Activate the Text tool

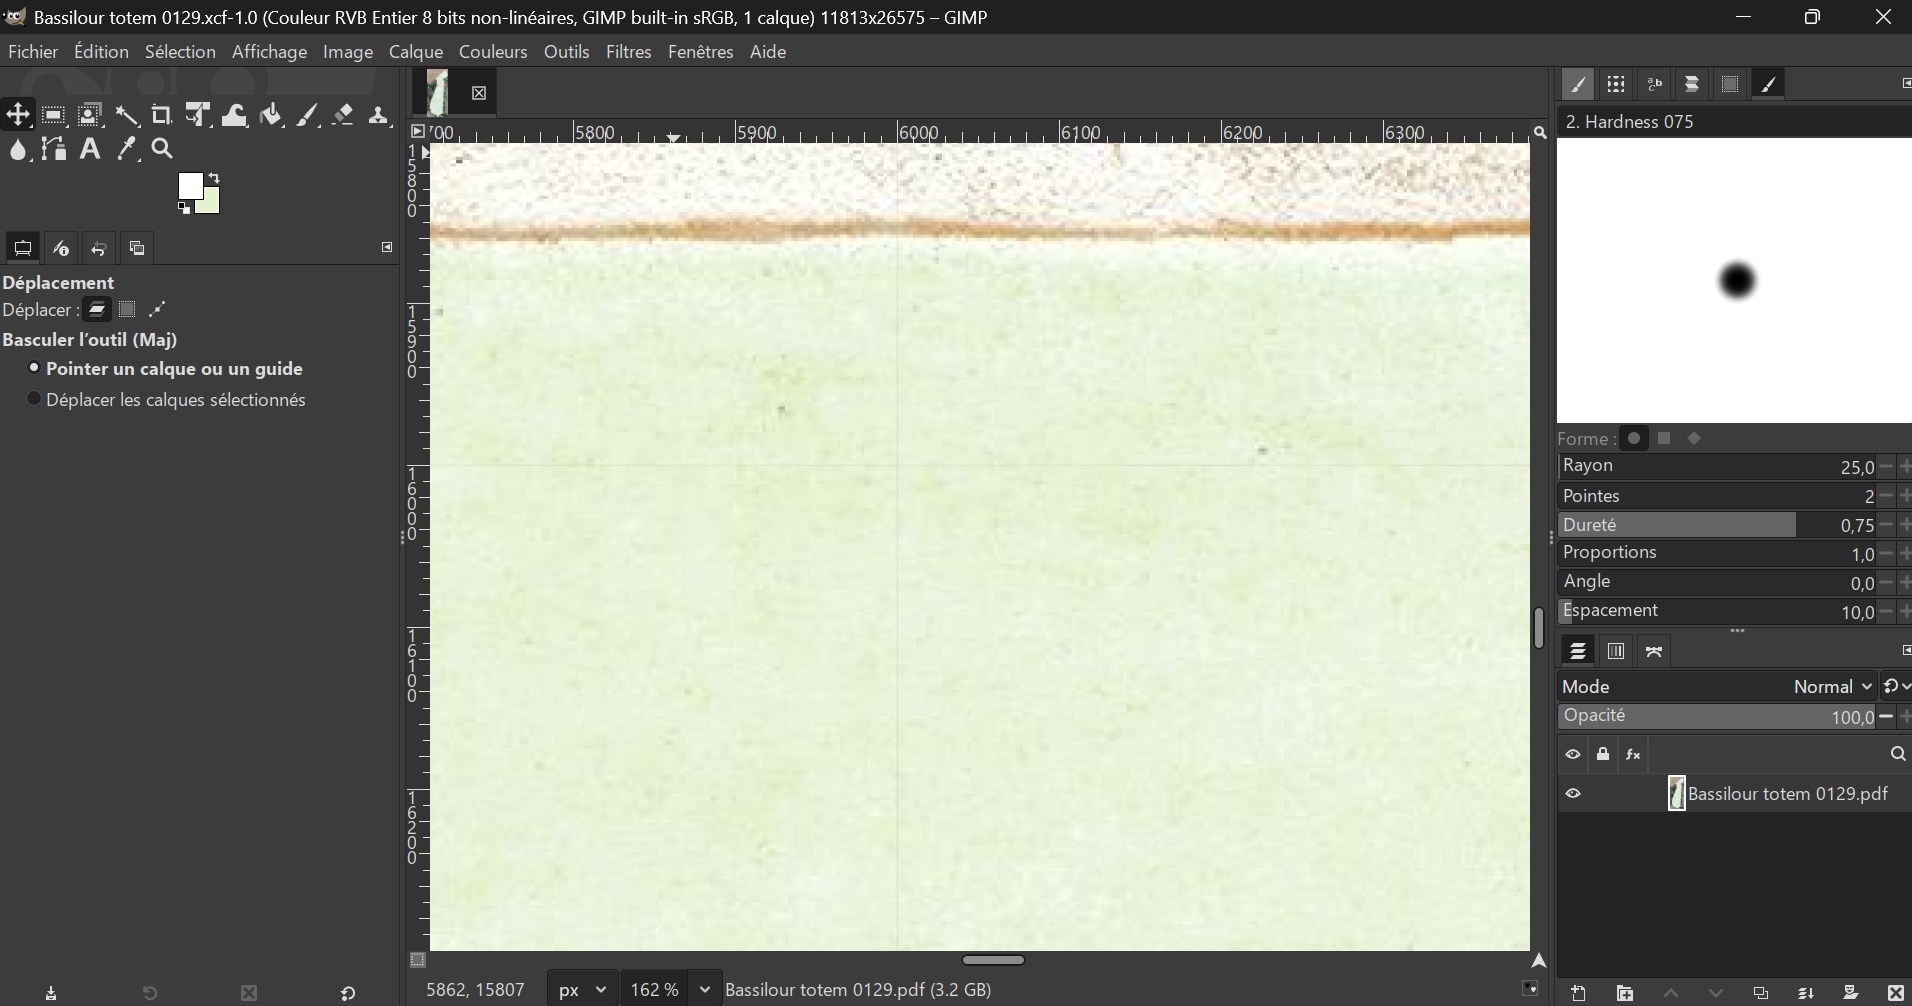pos(90,150)
